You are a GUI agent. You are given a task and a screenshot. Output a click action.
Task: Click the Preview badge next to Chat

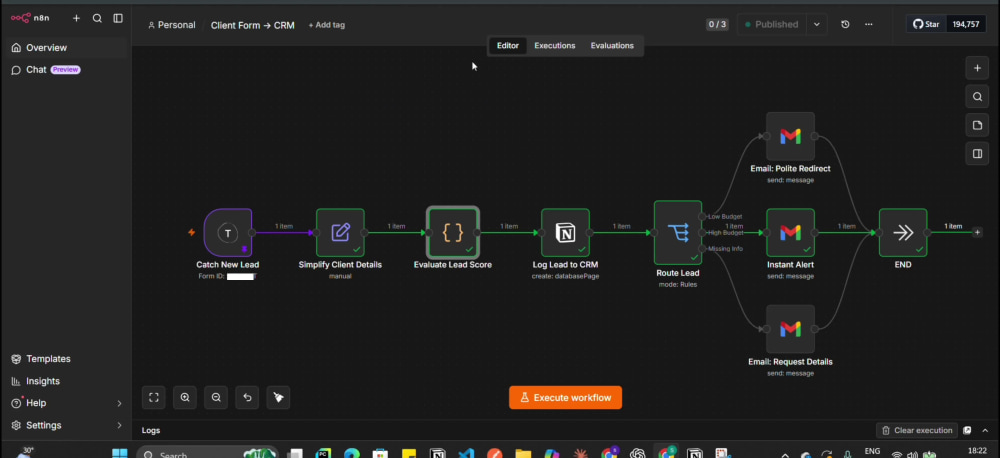pos(66,70)
